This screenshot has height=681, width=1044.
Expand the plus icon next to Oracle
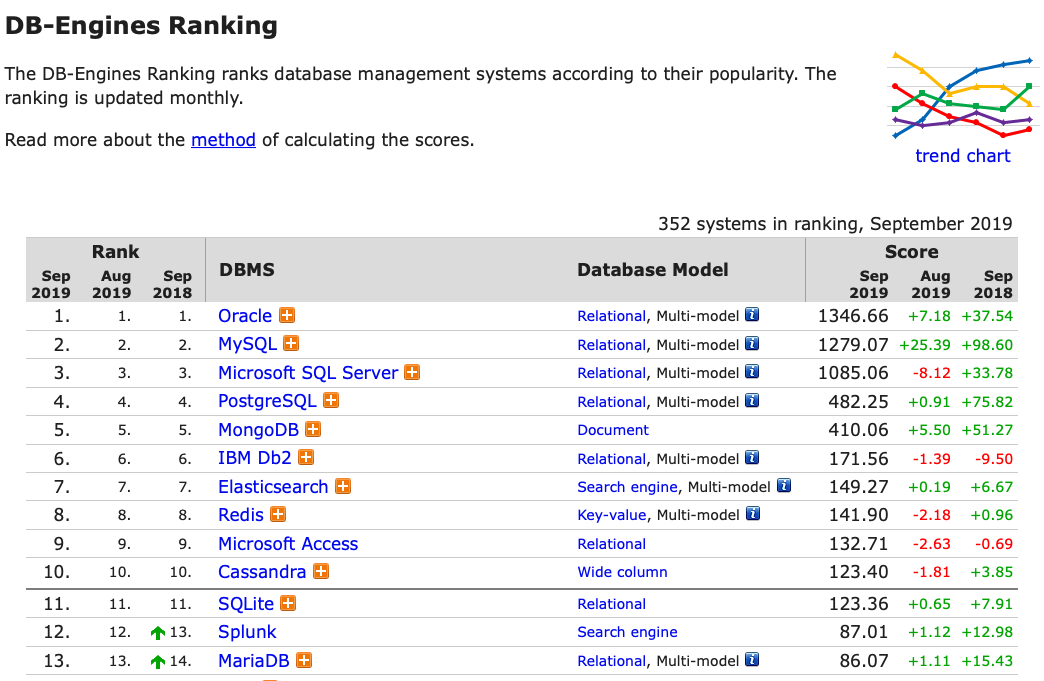click(x=287, y=315)
